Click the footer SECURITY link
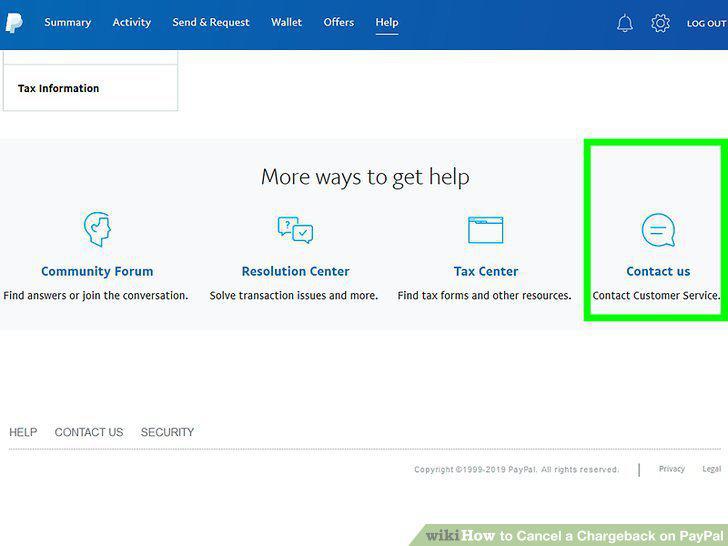 click(x=168, y=432)
